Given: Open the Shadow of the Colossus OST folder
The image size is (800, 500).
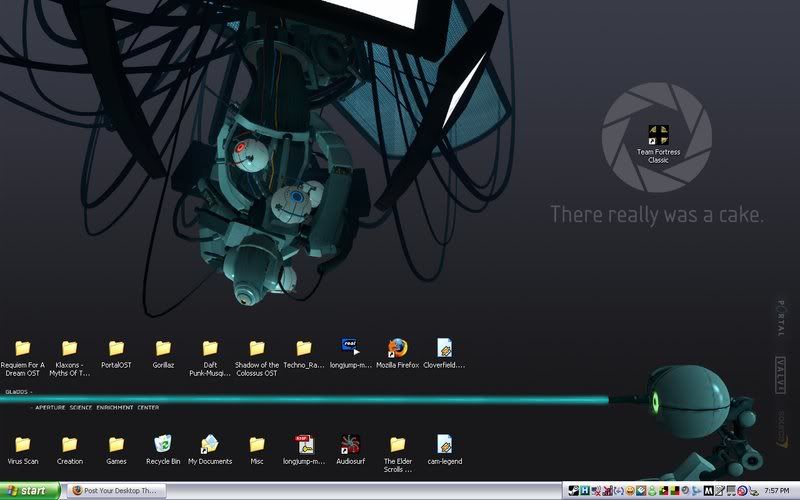Looking at the screenshot, I should (257, 348).
